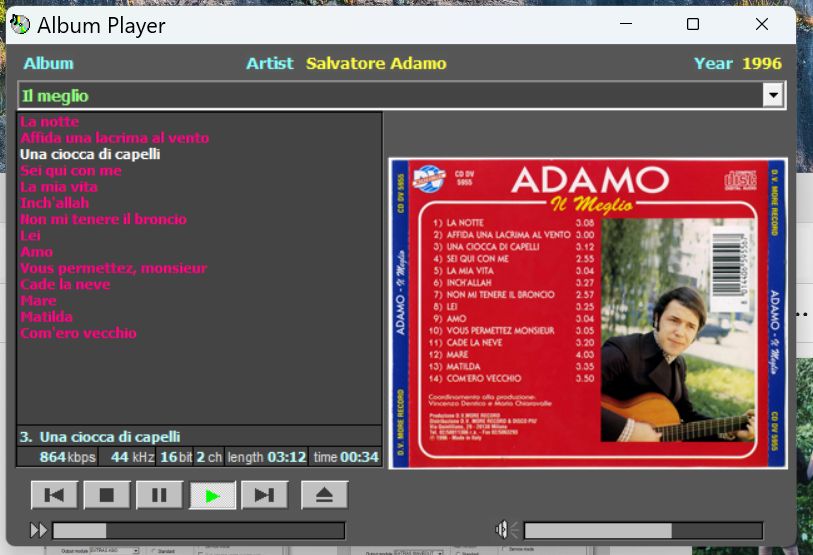Maximize the Album Player window

[x=693, y=24]
